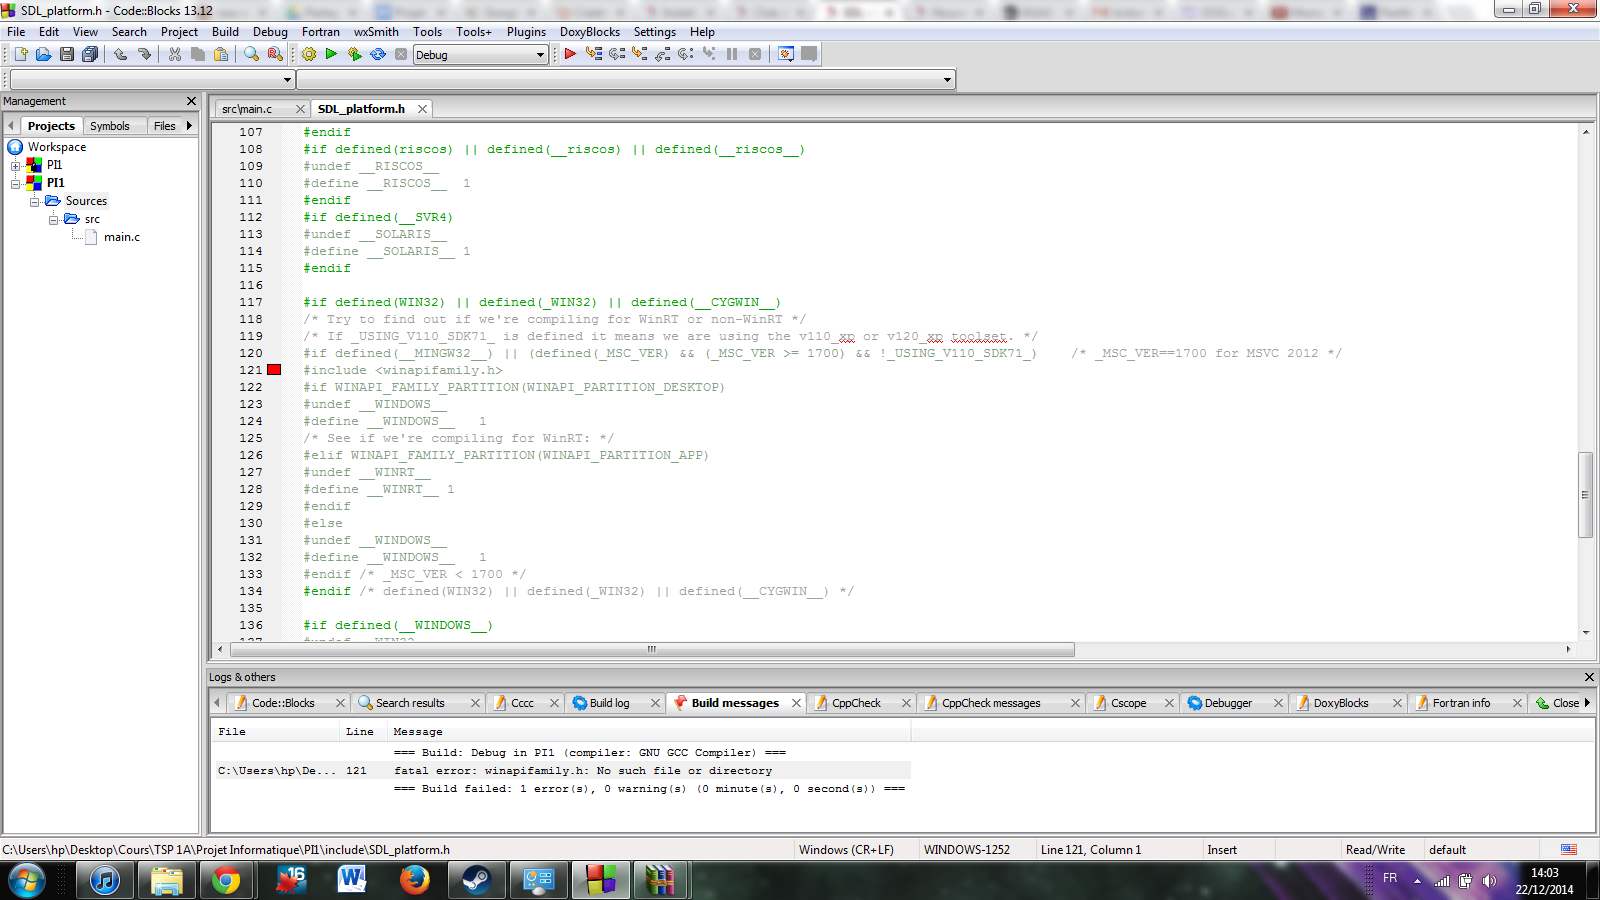
Task: Click the Open file toolbar icon
Action: [x=43, y=54]
